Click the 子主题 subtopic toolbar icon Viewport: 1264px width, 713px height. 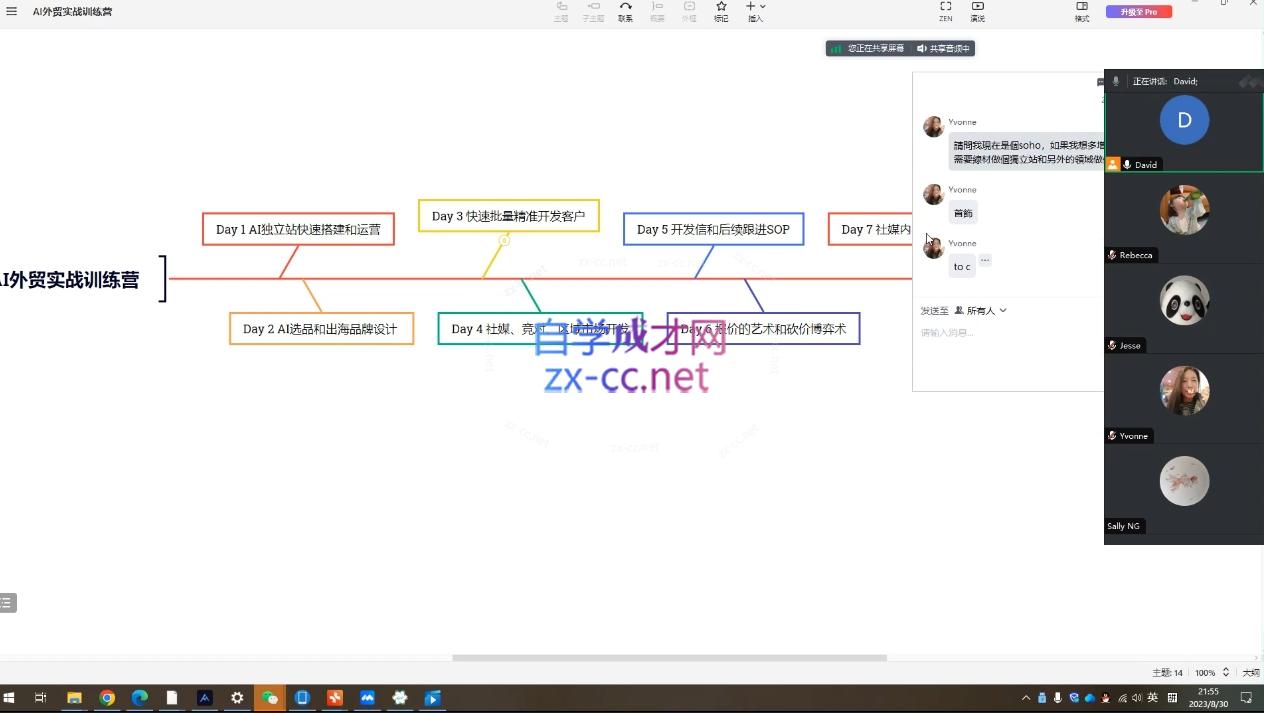pos(593,11)
